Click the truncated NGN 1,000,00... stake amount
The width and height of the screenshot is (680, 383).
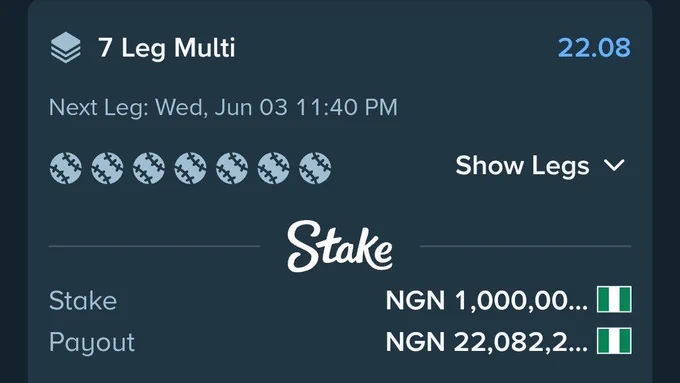pos(487,300)
